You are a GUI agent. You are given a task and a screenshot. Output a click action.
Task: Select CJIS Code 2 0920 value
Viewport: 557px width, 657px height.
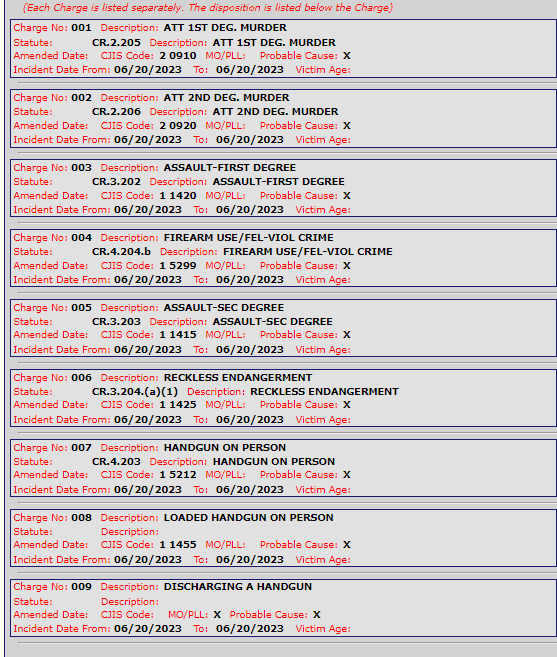tap(178, 126)
